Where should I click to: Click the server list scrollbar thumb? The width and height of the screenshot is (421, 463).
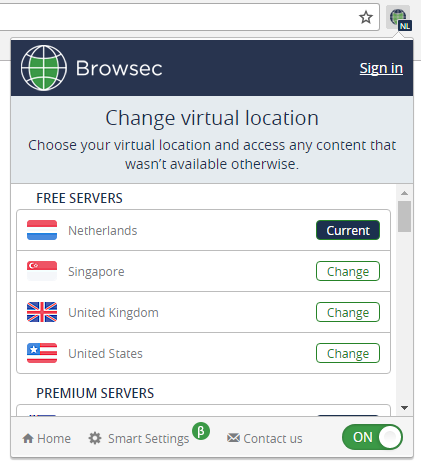point(405,216)
